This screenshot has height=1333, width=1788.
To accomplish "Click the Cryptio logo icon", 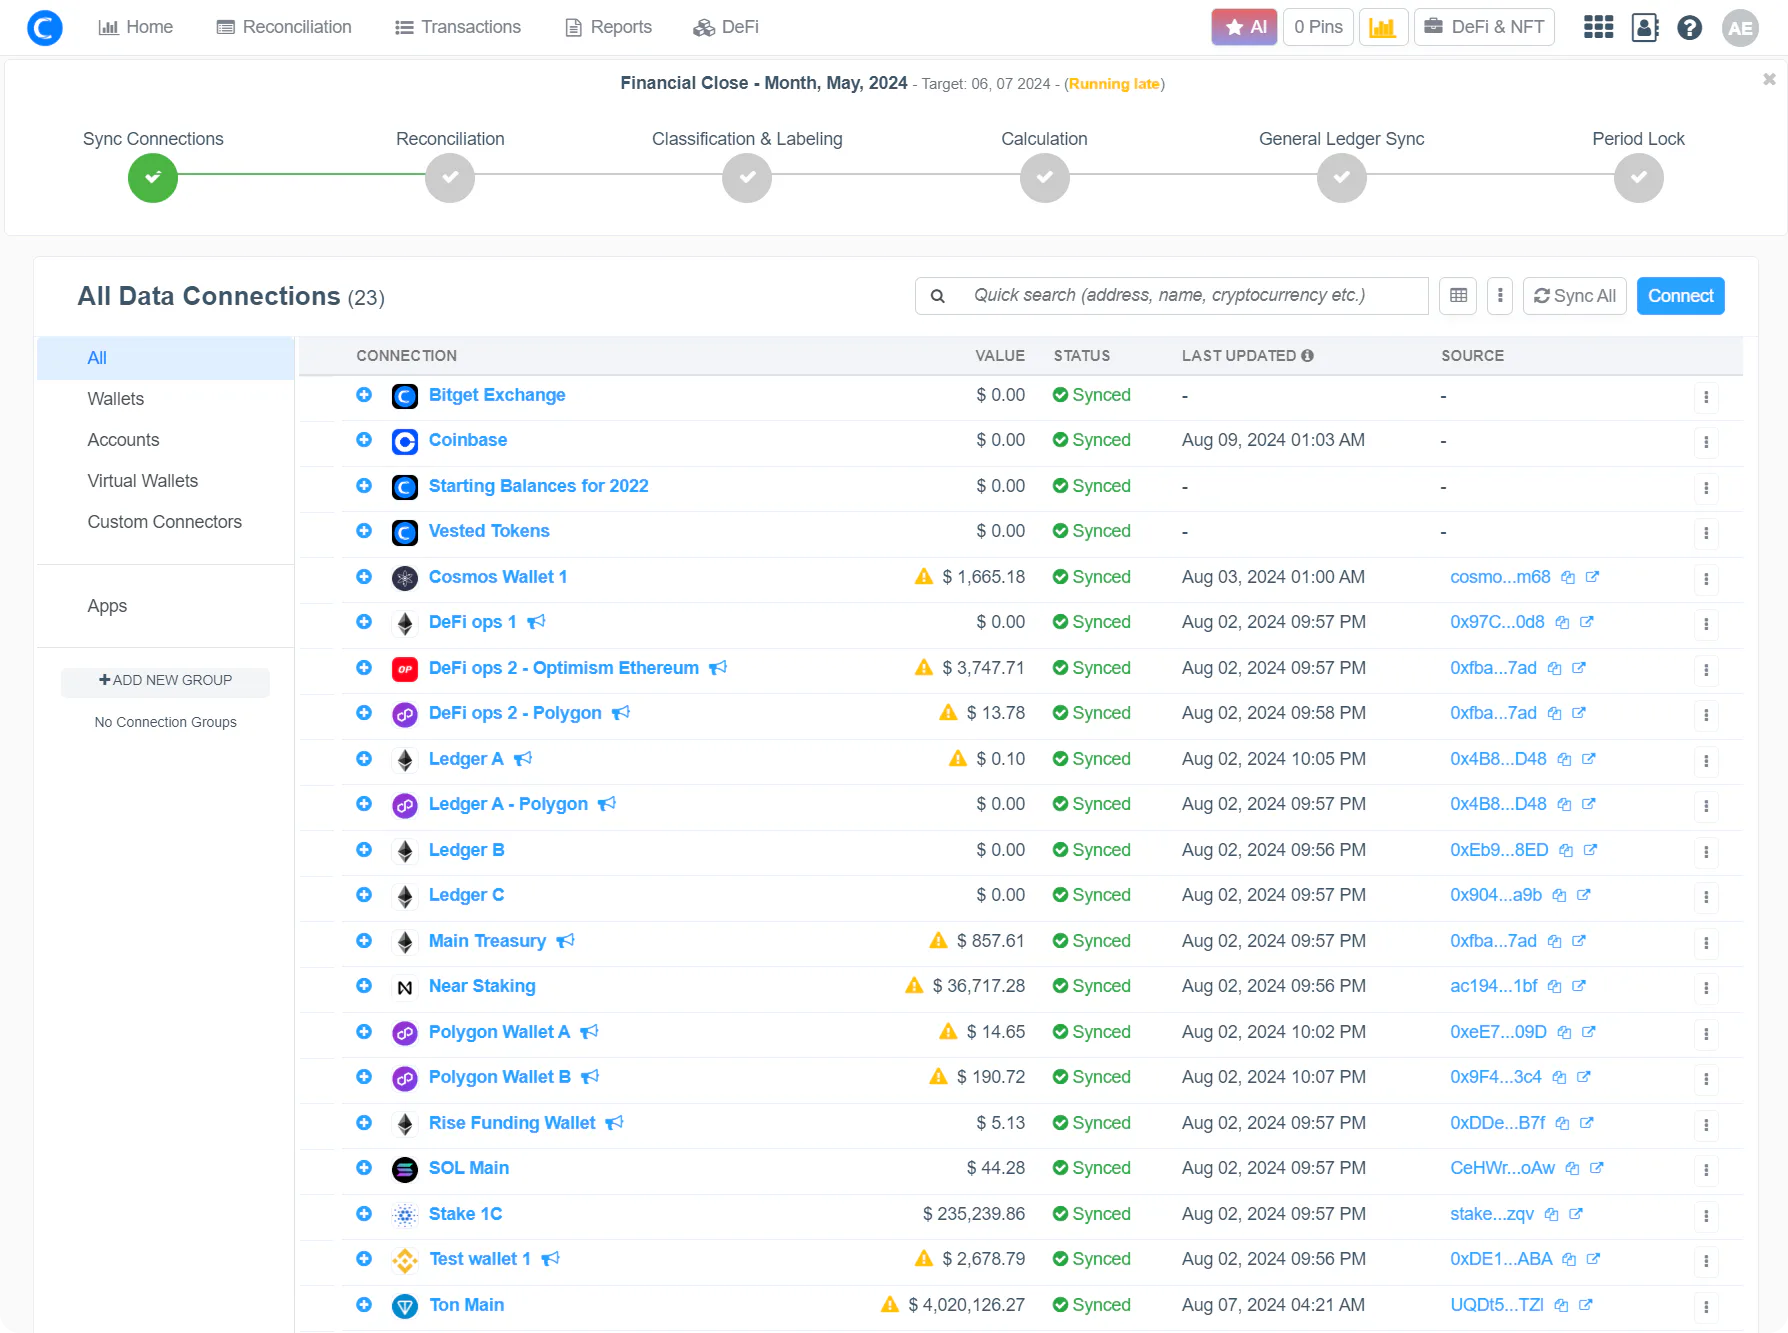I will [x=44, y=27].
